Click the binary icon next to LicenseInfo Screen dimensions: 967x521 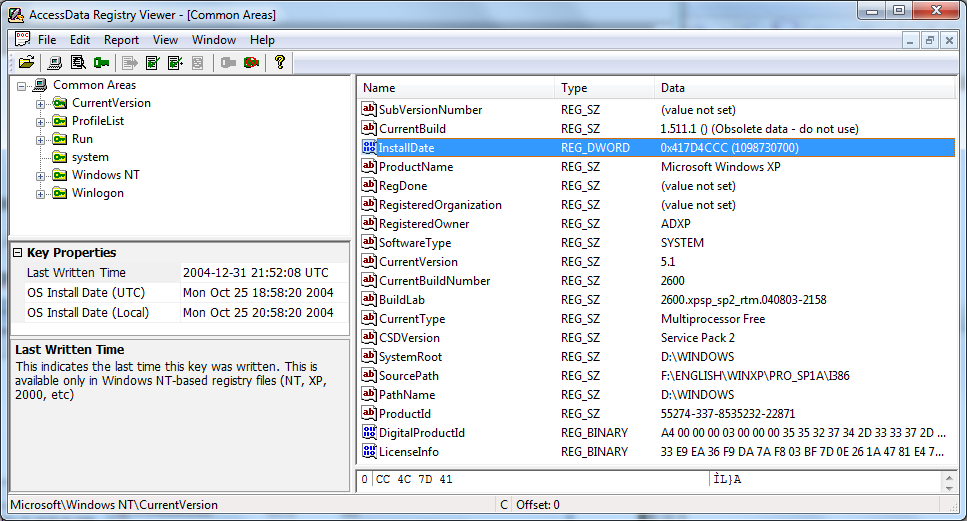pos(369,451)
